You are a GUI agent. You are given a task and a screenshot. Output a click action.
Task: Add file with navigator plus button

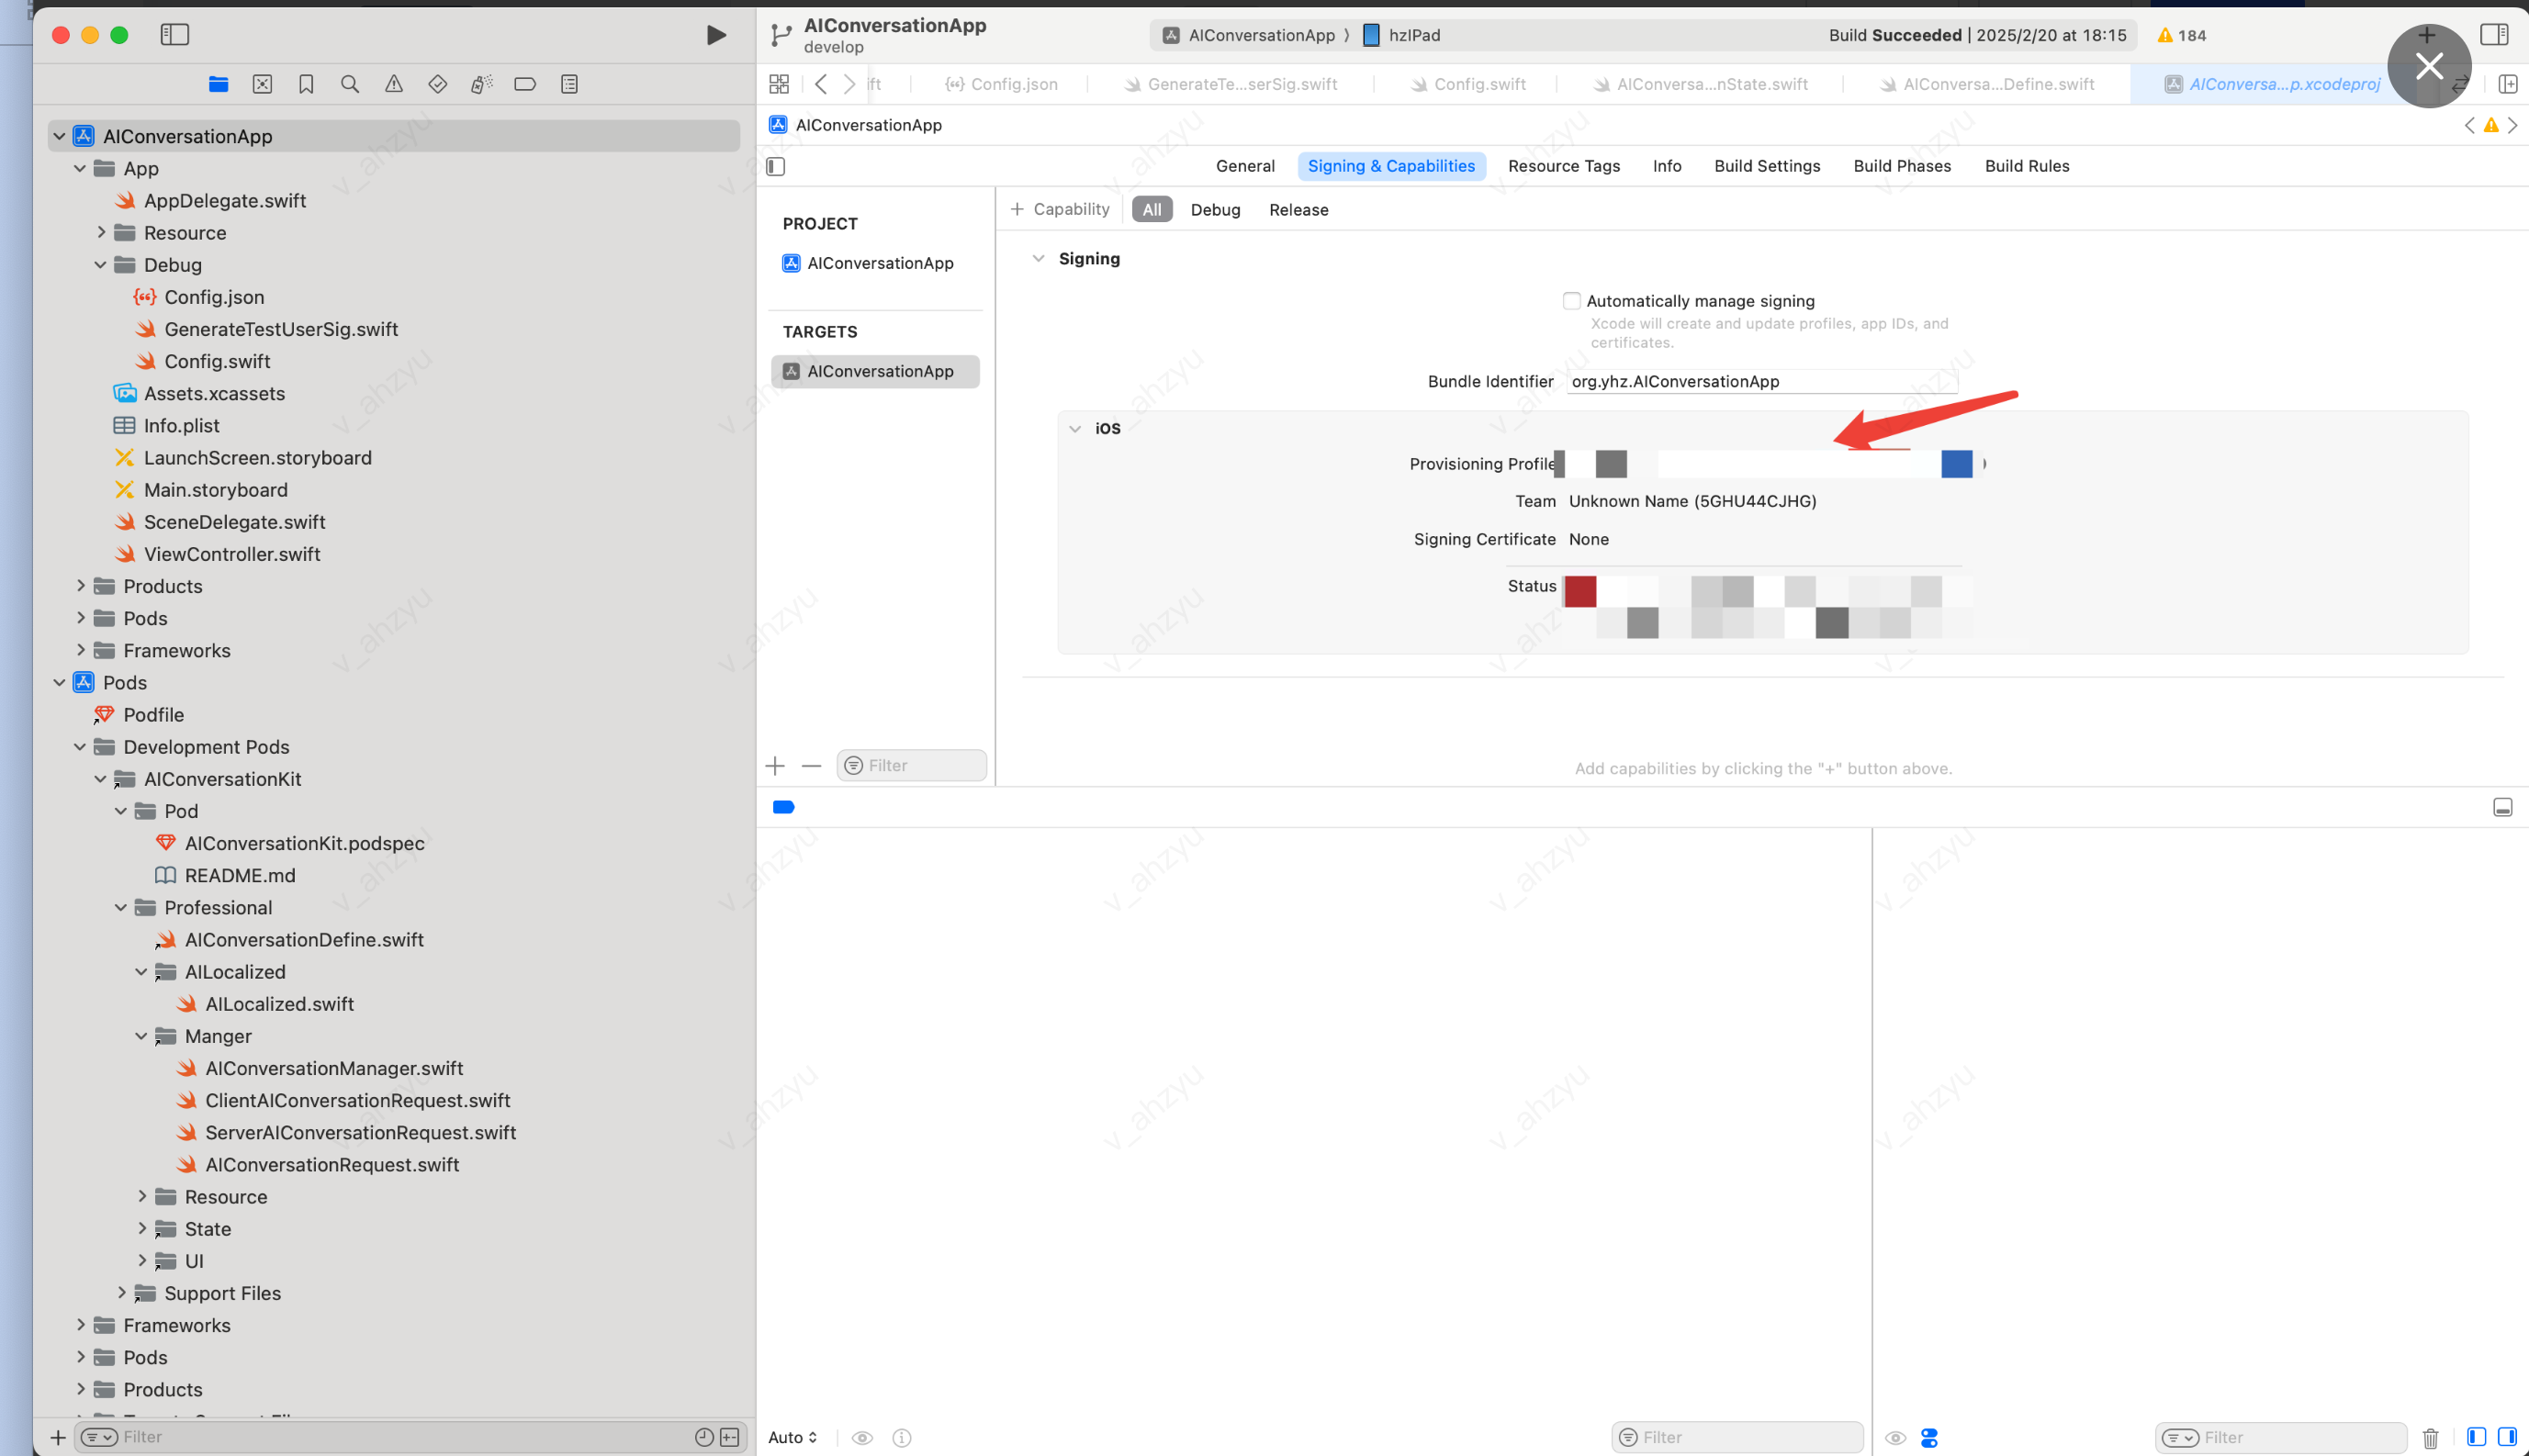pyautogui.click(x=58, y=1437)
